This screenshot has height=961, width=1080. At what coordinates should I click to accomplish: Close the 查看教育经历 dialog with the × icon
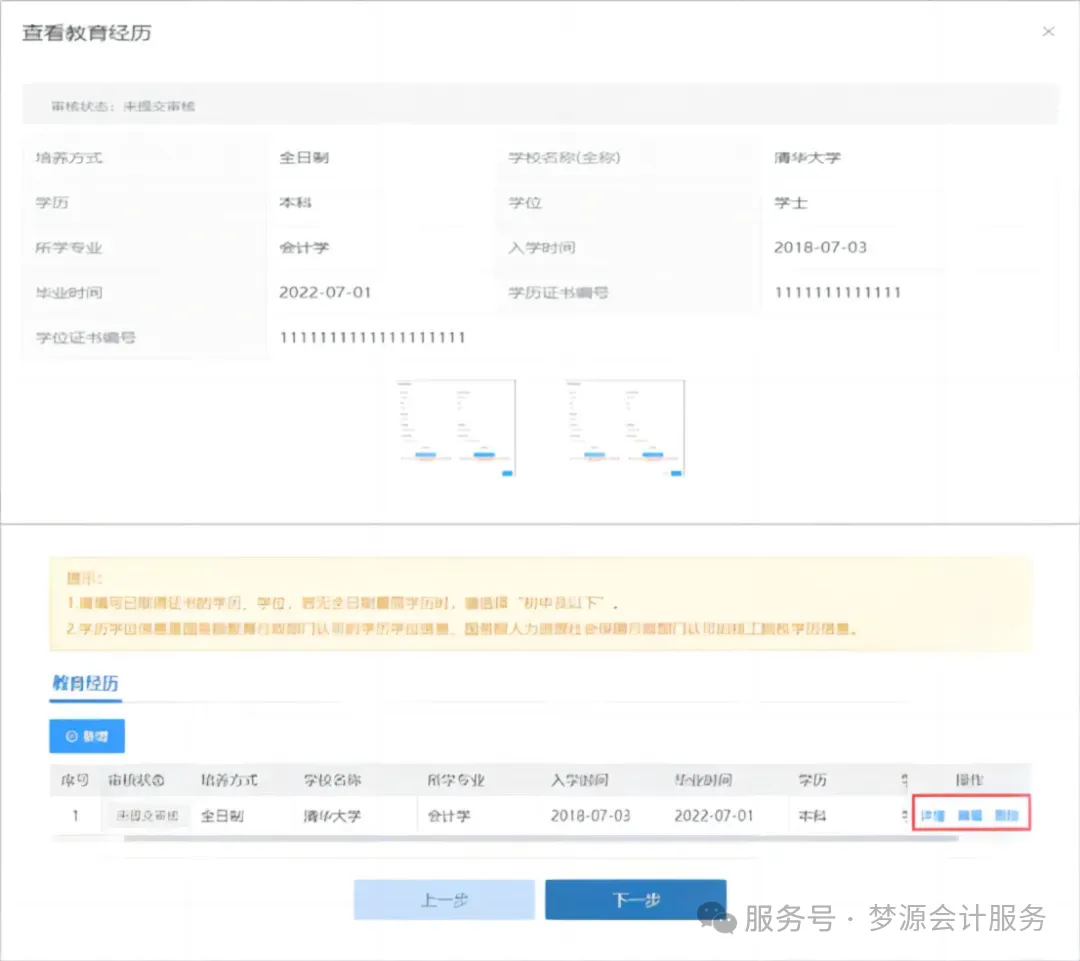[x=1048, y=31]
